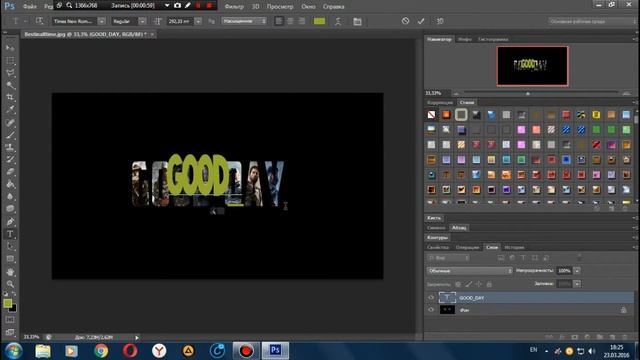Open the 3D menu

[x=256, y=7]
